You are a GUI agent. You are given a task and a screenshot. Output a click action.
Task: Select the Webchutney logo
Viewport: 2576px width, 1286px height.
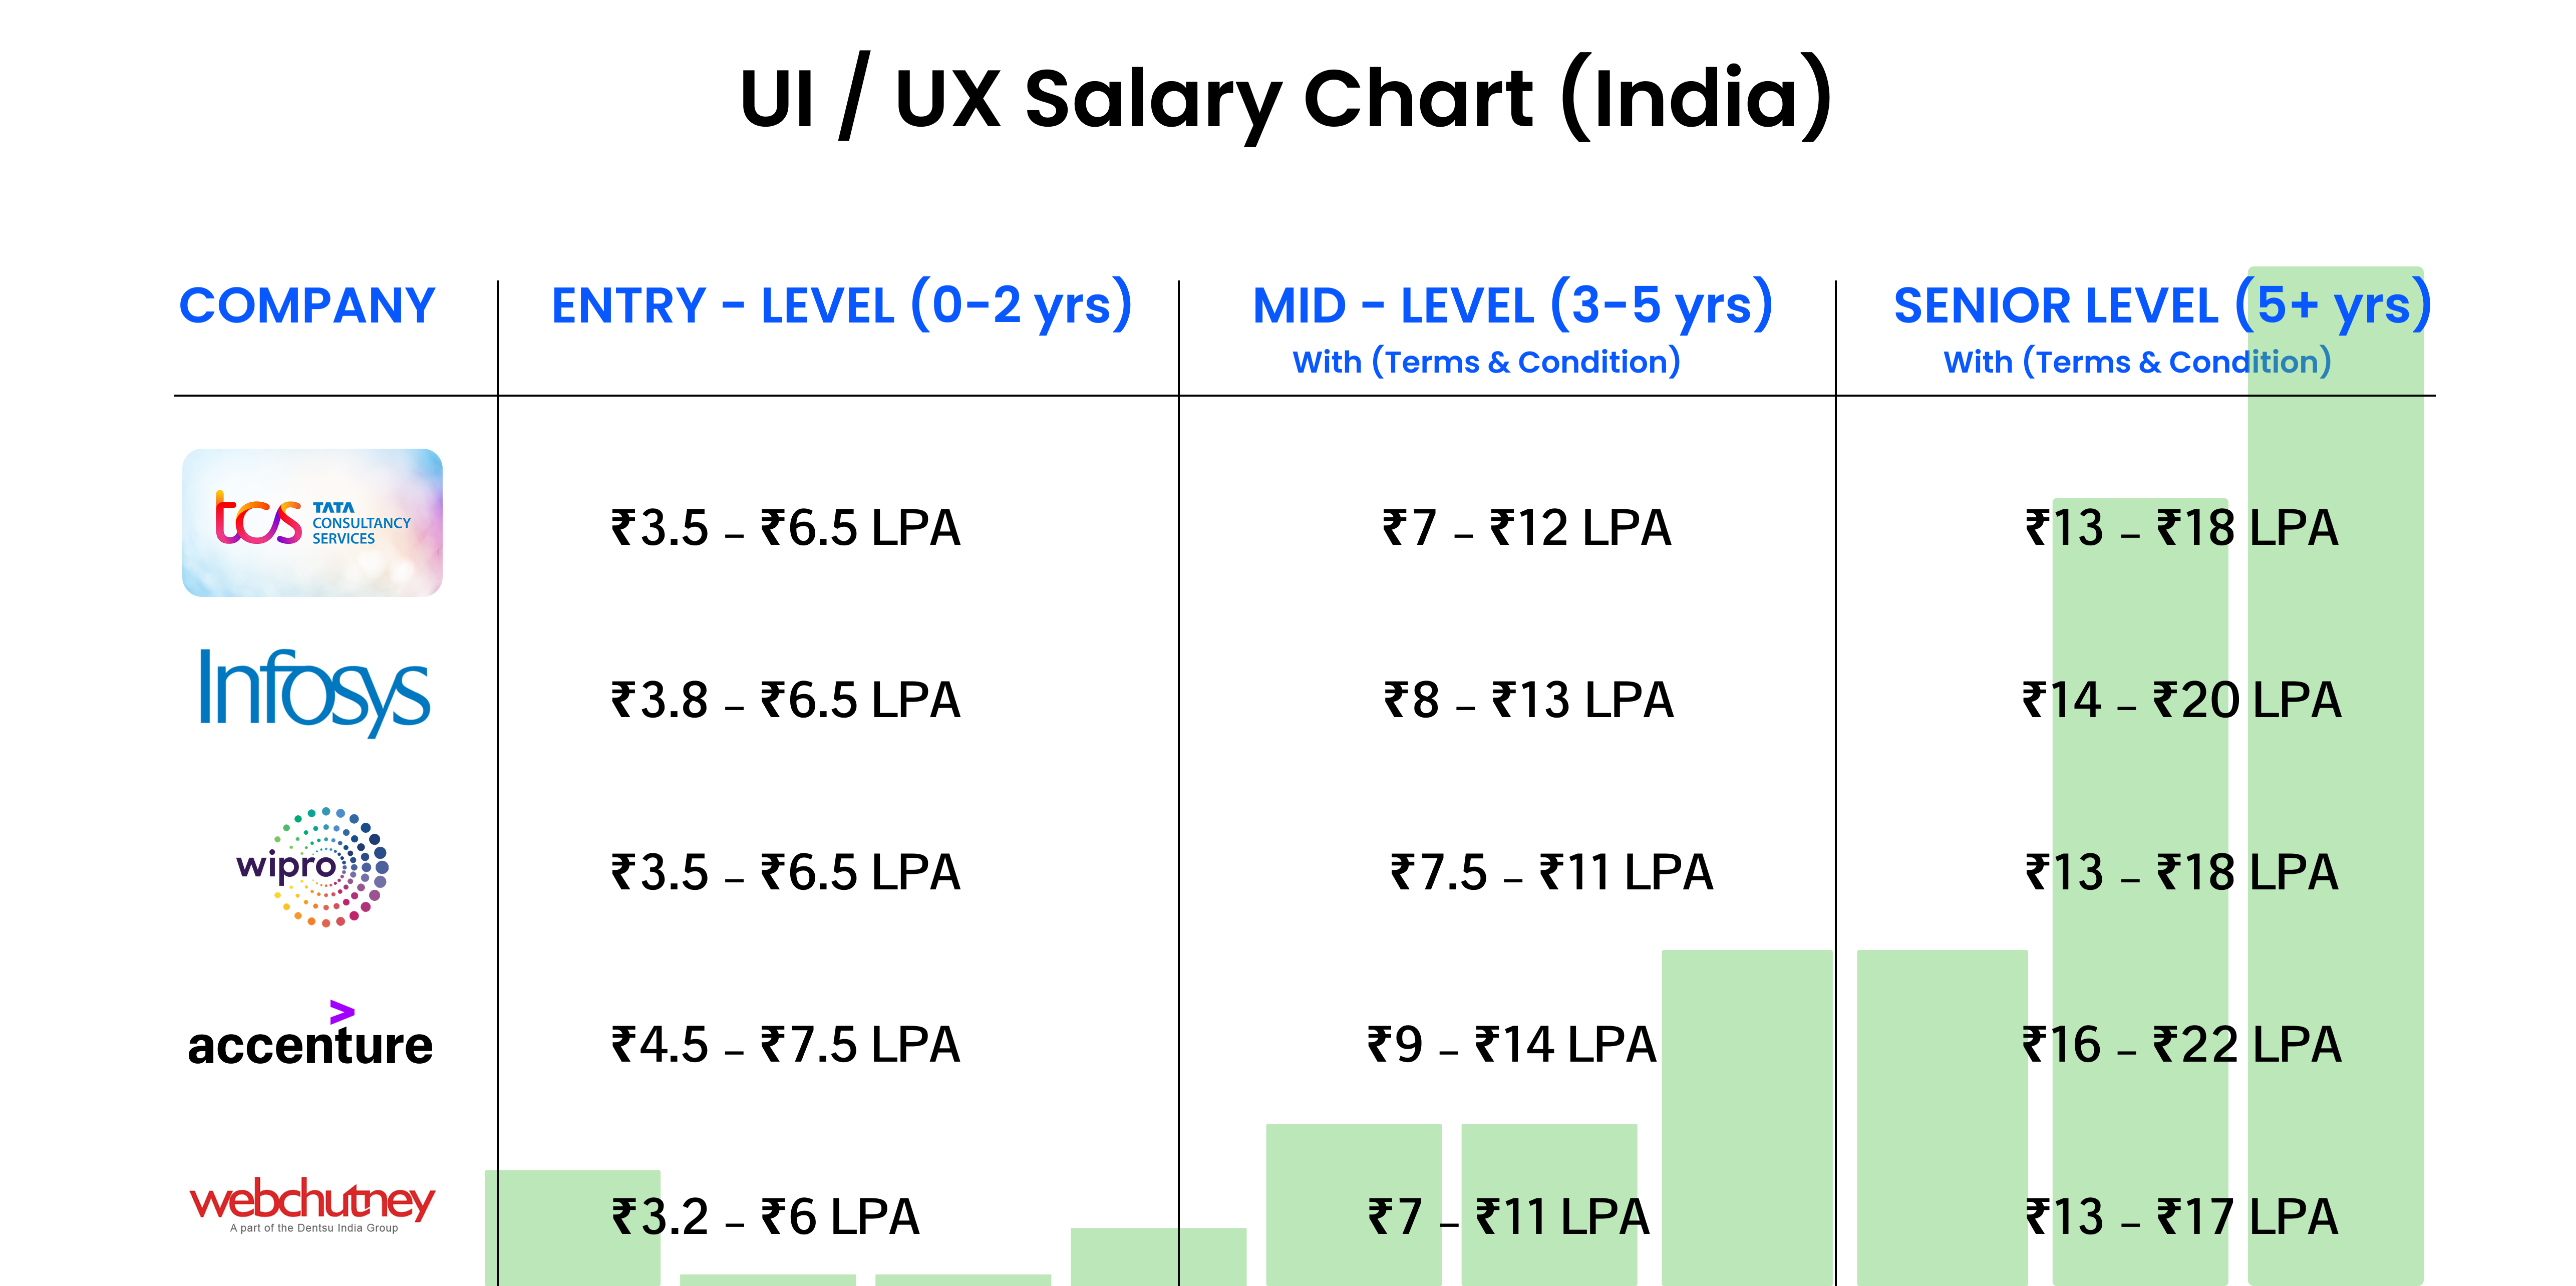coord(312,1203)
